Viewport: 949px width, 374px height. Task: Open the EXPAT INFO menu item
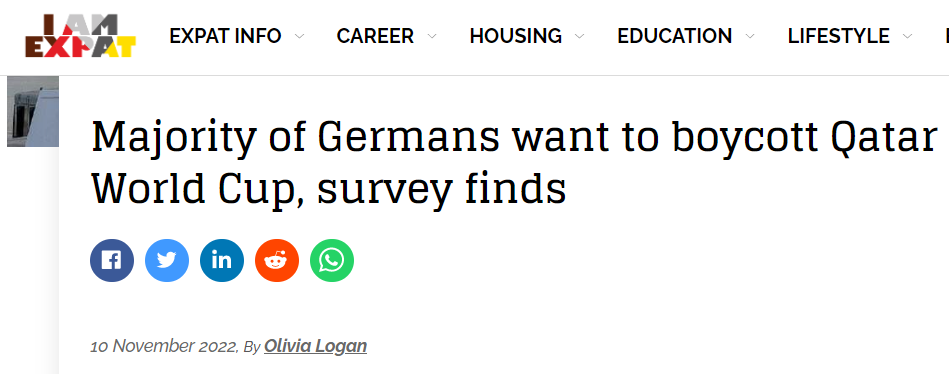pos(225,36)
